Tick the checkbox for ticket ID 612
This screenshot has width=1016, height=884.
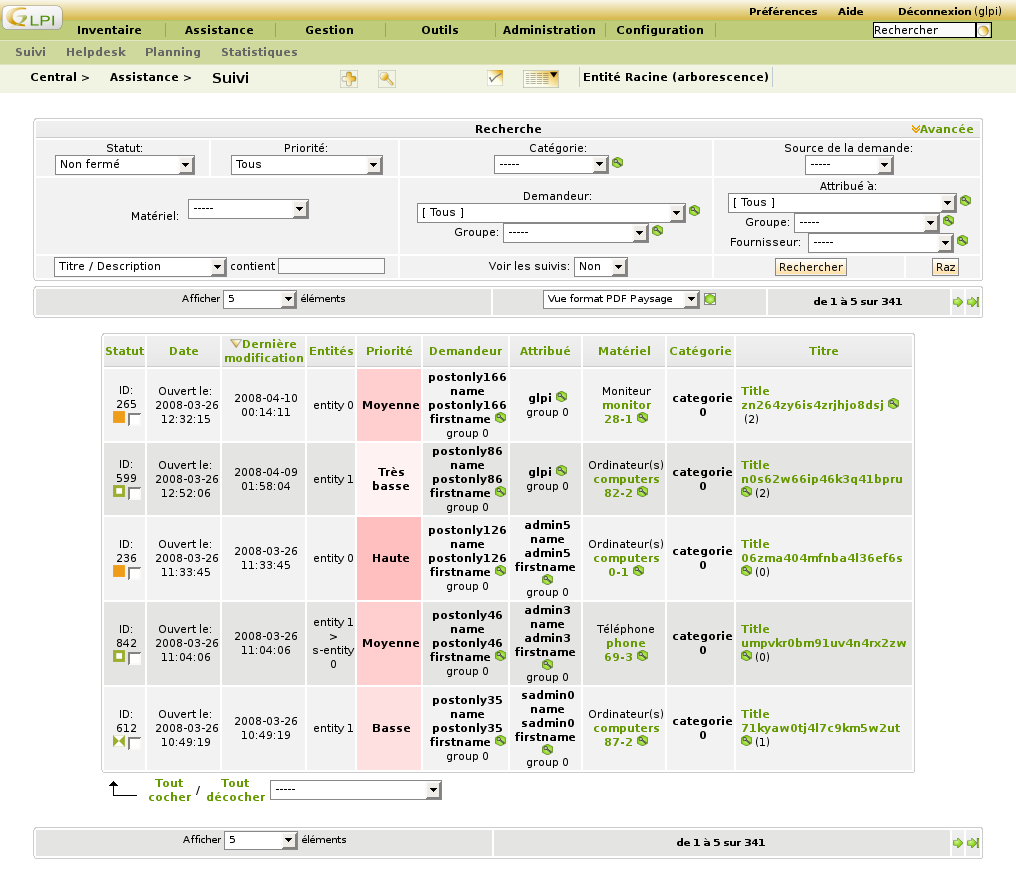[x=134, y=743]
